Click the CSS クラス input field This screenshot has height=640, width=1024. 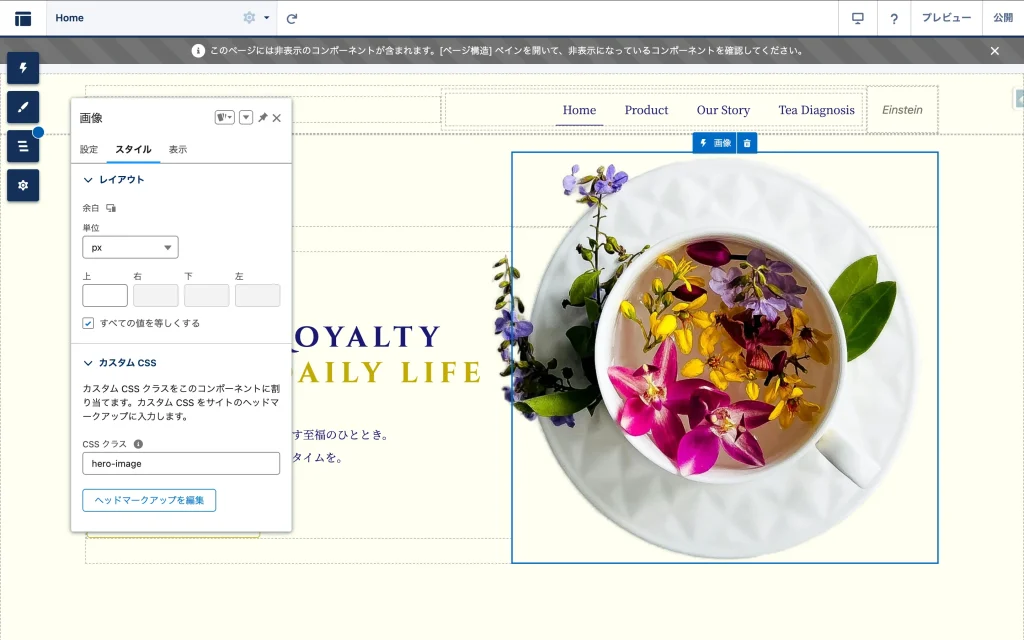coord(181,463)
